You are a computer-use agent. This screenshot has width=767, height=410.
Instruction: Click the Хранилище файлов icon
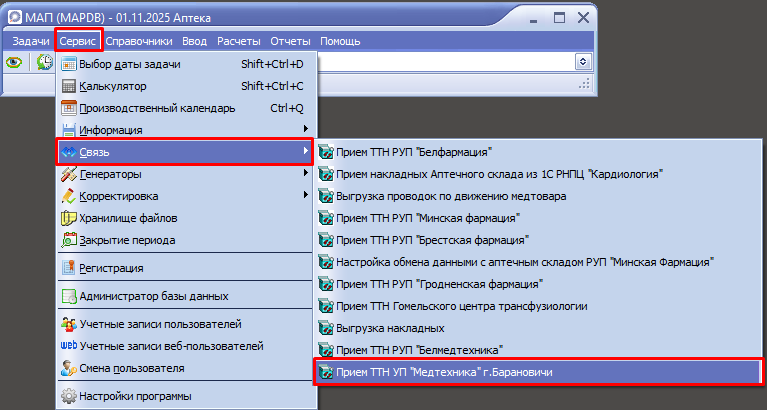(69, 218)
